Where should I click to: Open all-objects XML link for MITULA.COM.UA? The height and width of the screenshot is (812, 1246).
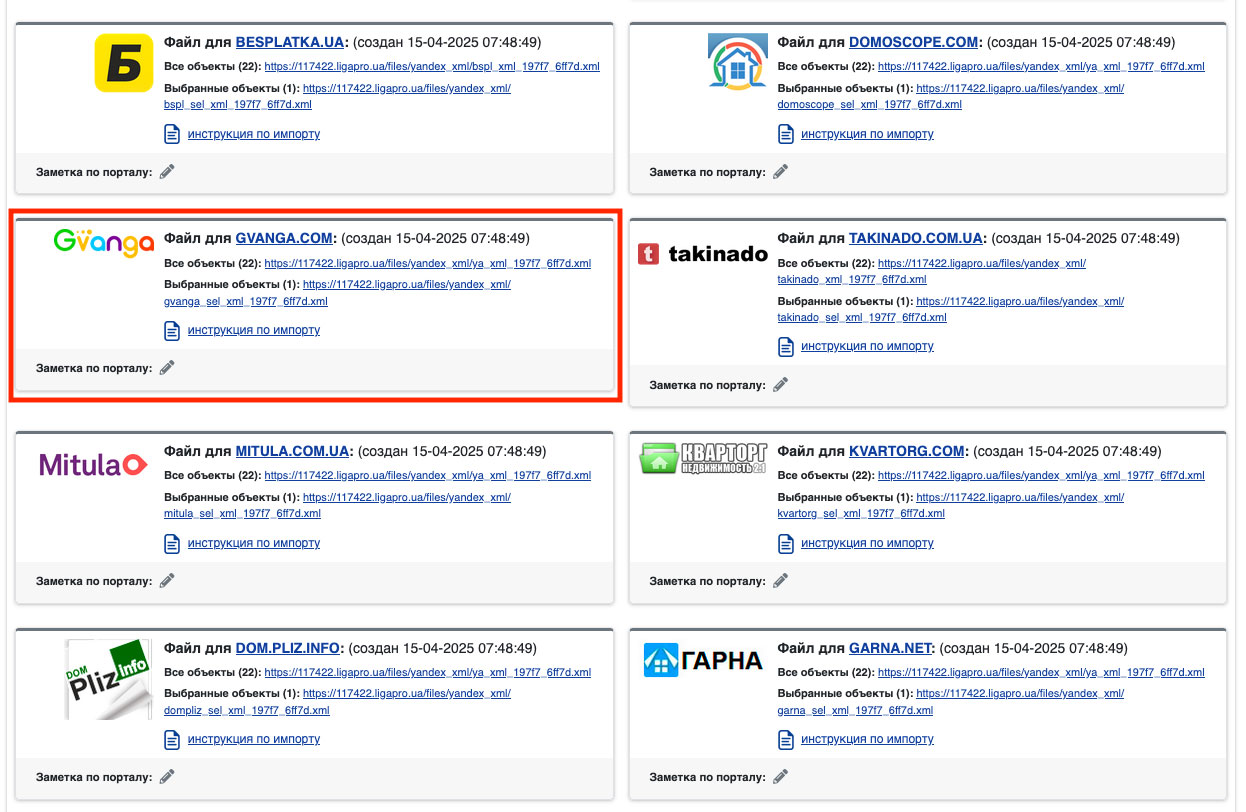point(428,476)
